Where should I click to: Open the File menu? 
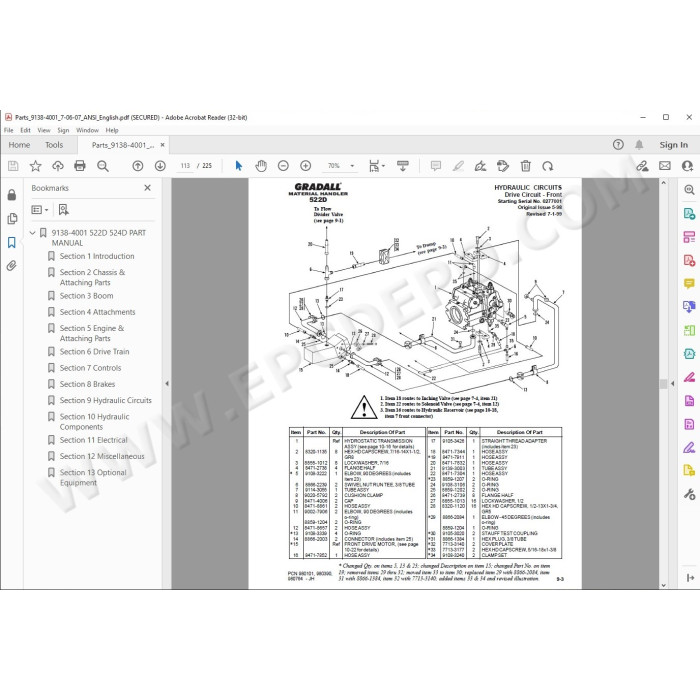[8, 130]
